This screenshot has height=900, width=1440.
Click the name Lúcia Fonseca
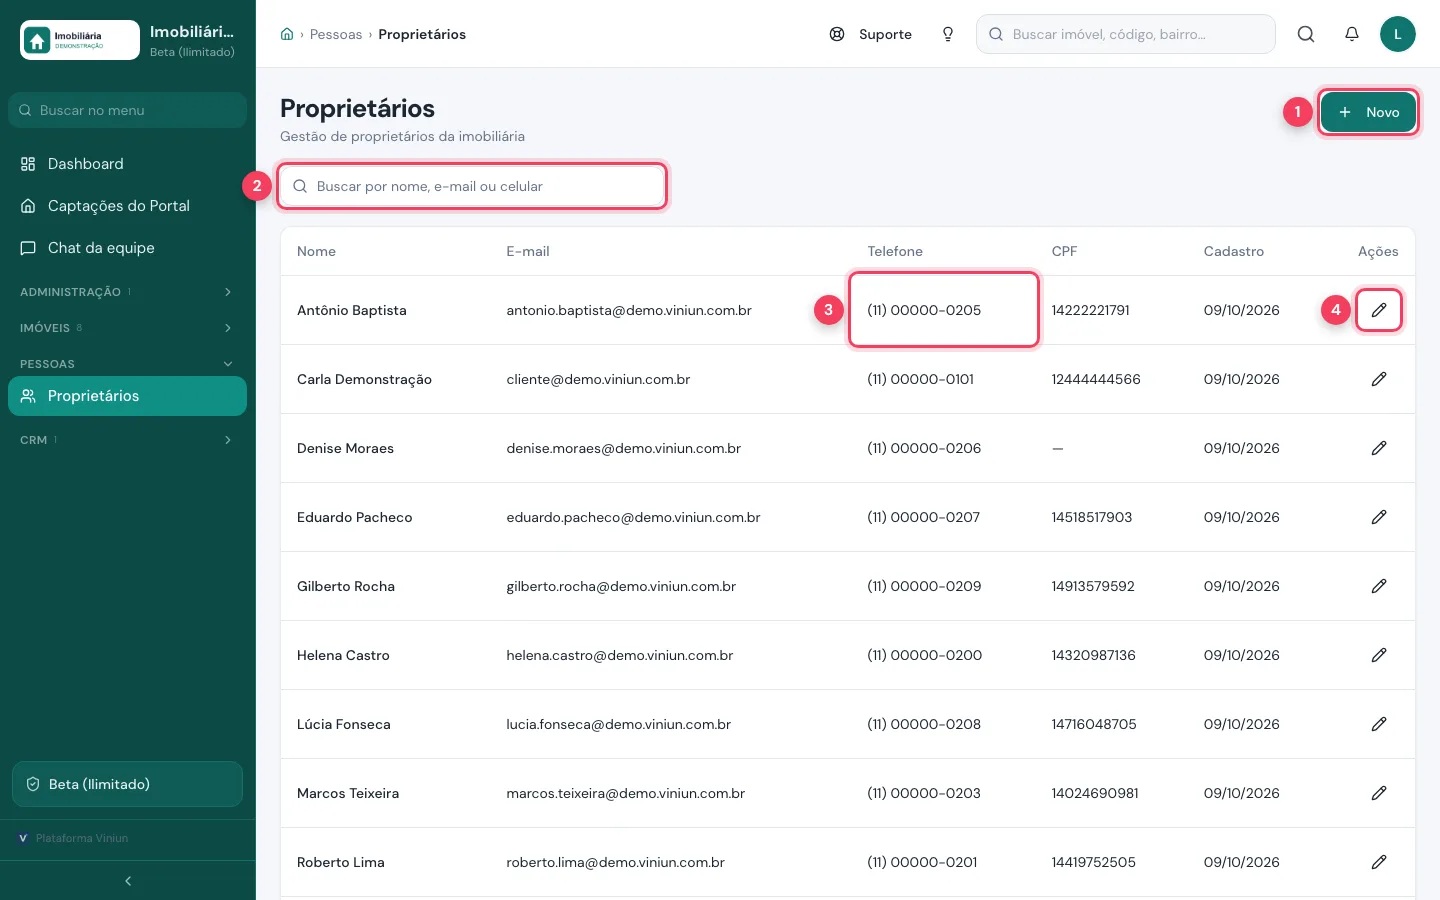click(344, 724)
